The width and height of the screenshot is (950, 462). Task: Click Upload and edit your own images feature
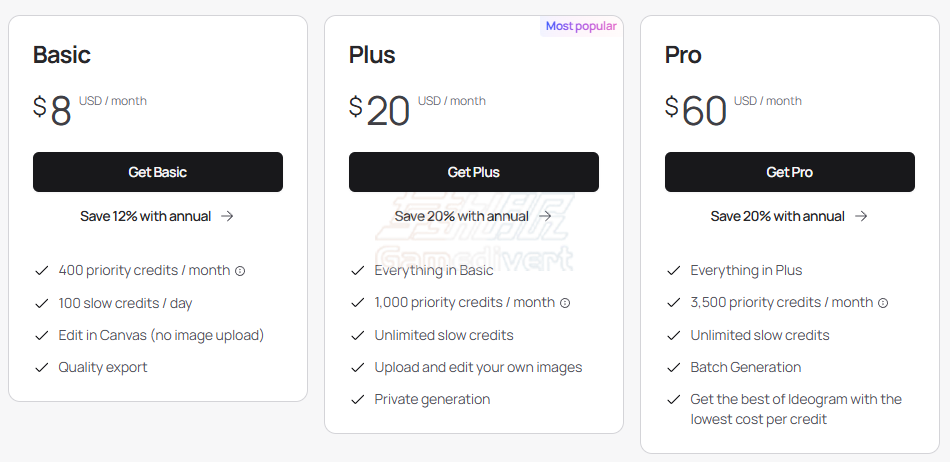(x=478, y=368)
